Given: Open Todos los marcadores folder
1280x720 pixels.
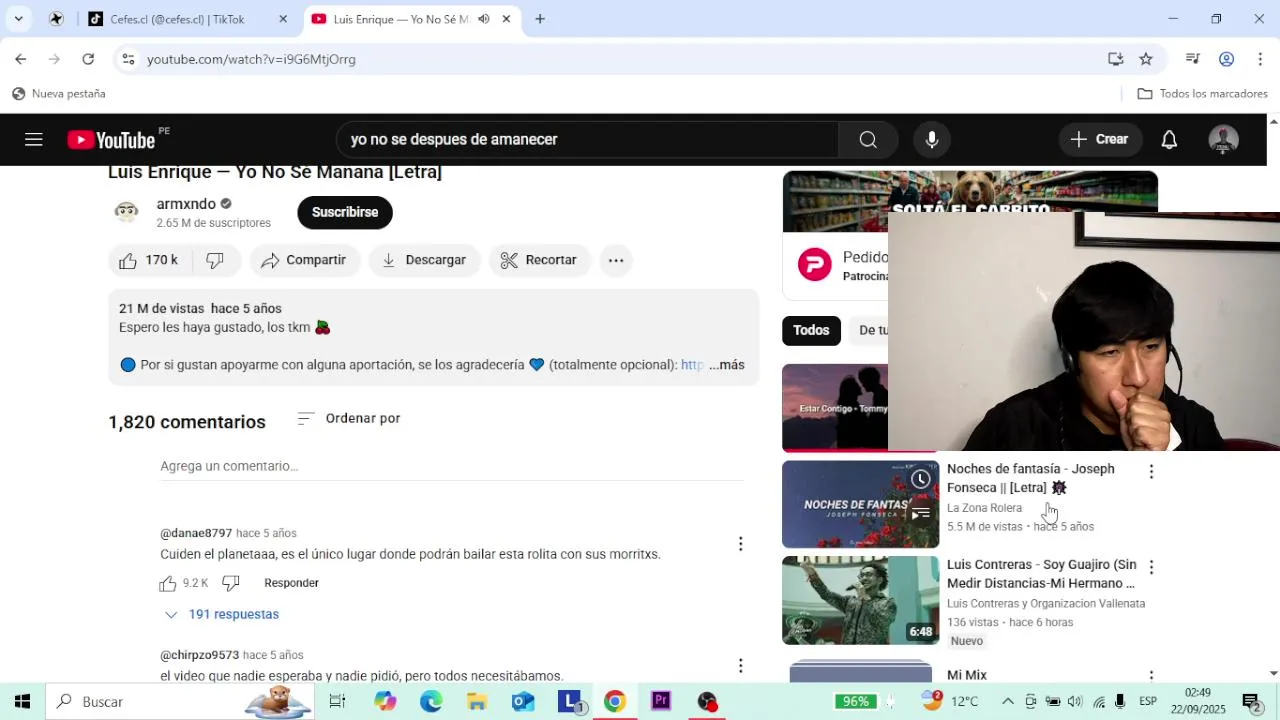Looking at the screenshot, I should coord(1203,94).
